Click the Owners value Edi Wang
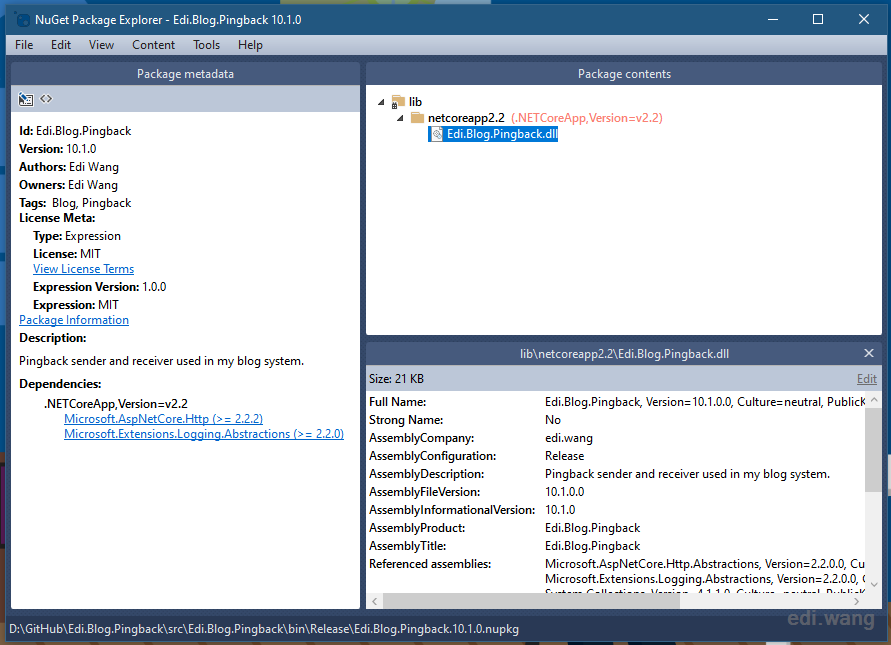 point(93,185)
